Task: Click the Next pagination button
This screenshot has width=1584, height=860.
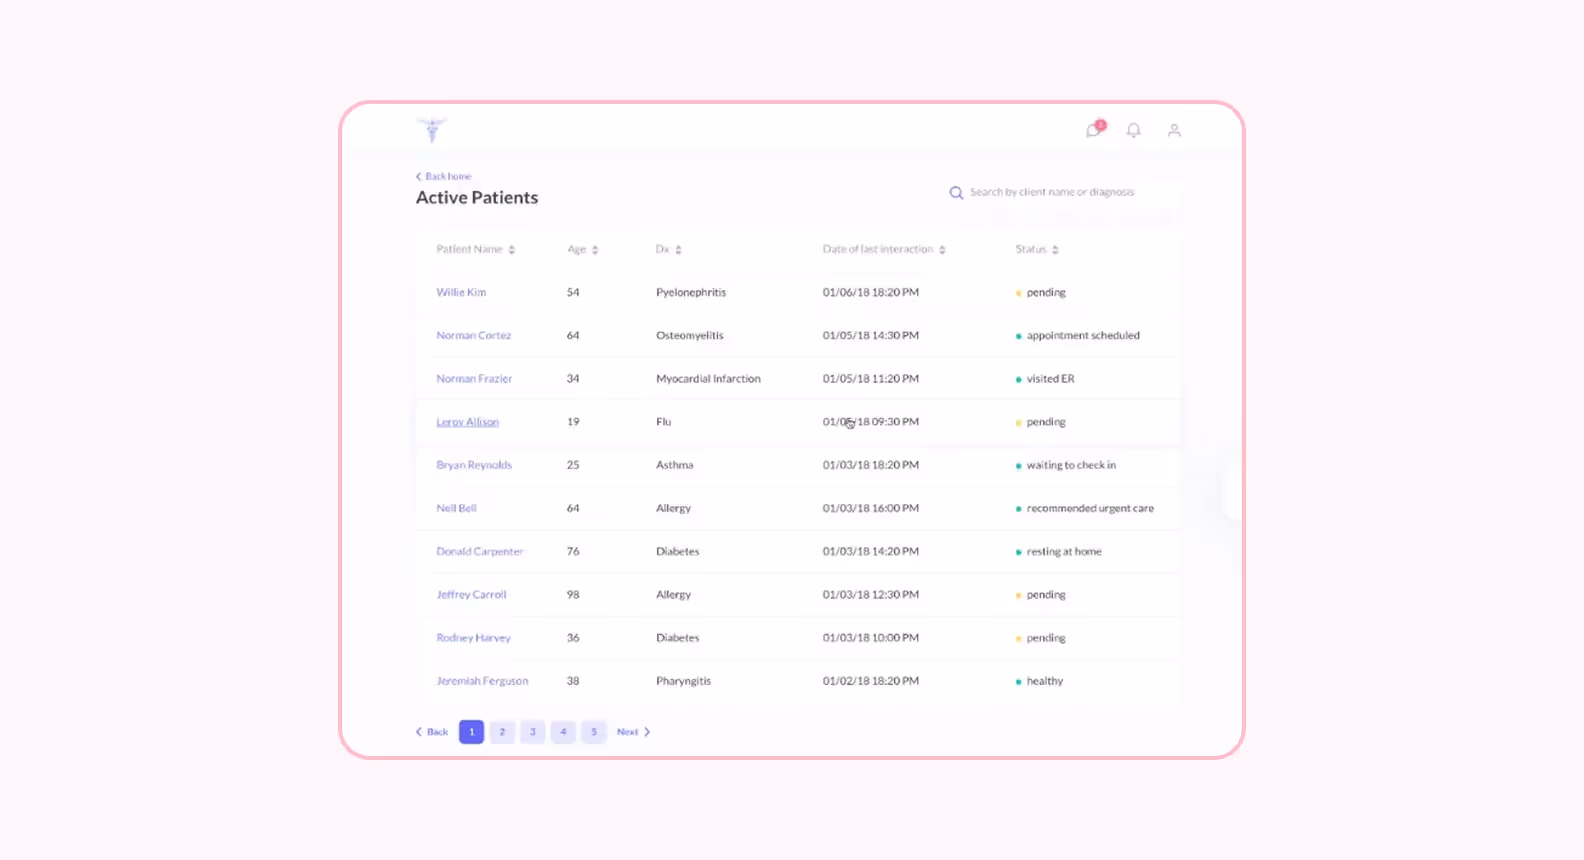Action: click(633, 732)
